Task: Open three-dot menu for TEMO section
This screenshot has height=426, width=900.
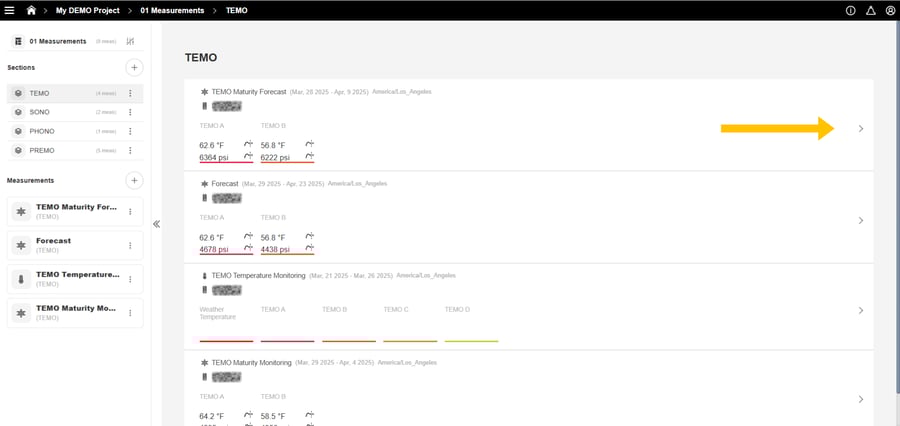Action: [130, 93]
